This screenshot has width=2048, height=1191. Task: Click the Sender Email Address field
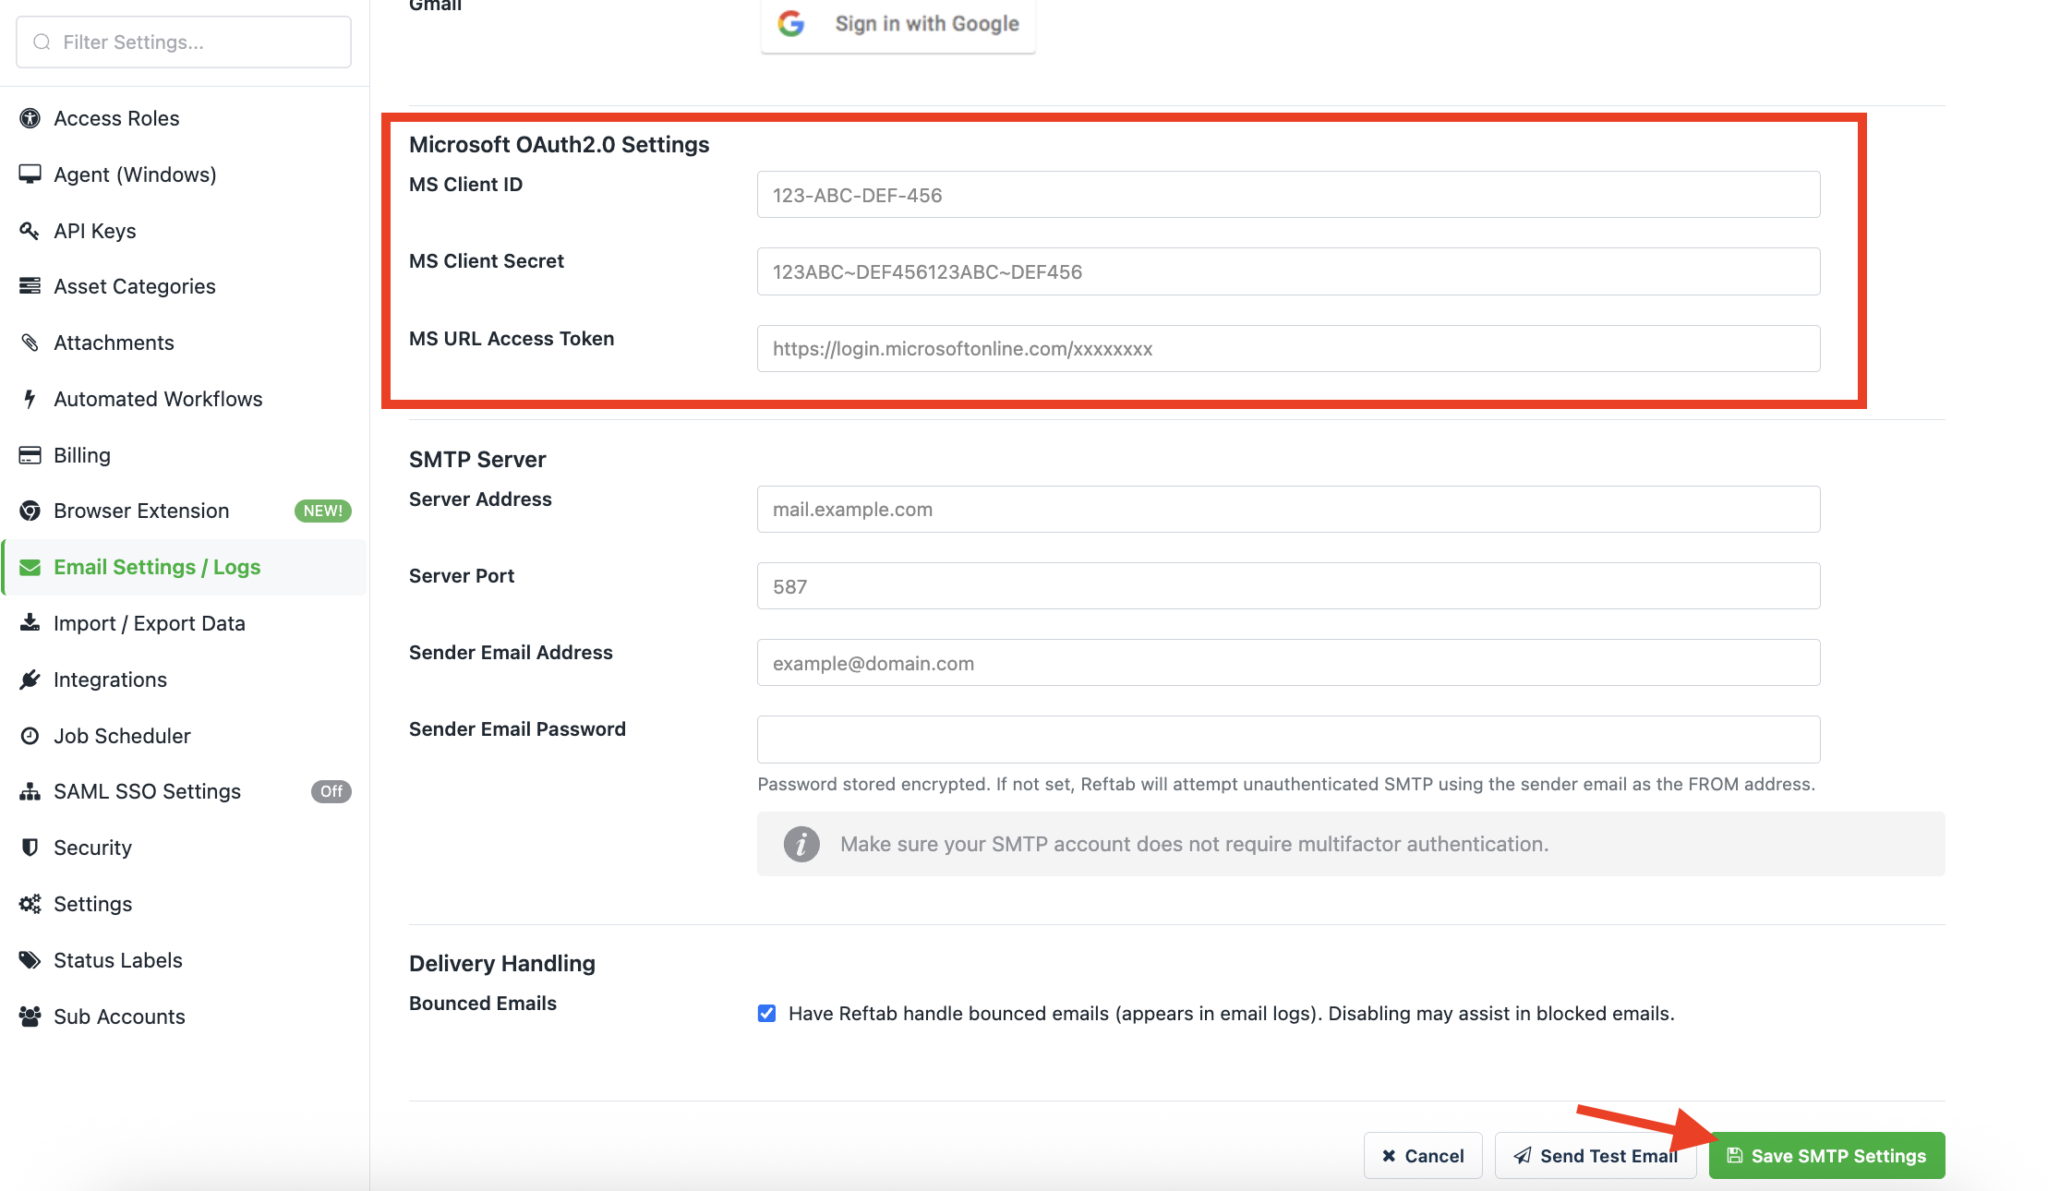point(1288,663)
